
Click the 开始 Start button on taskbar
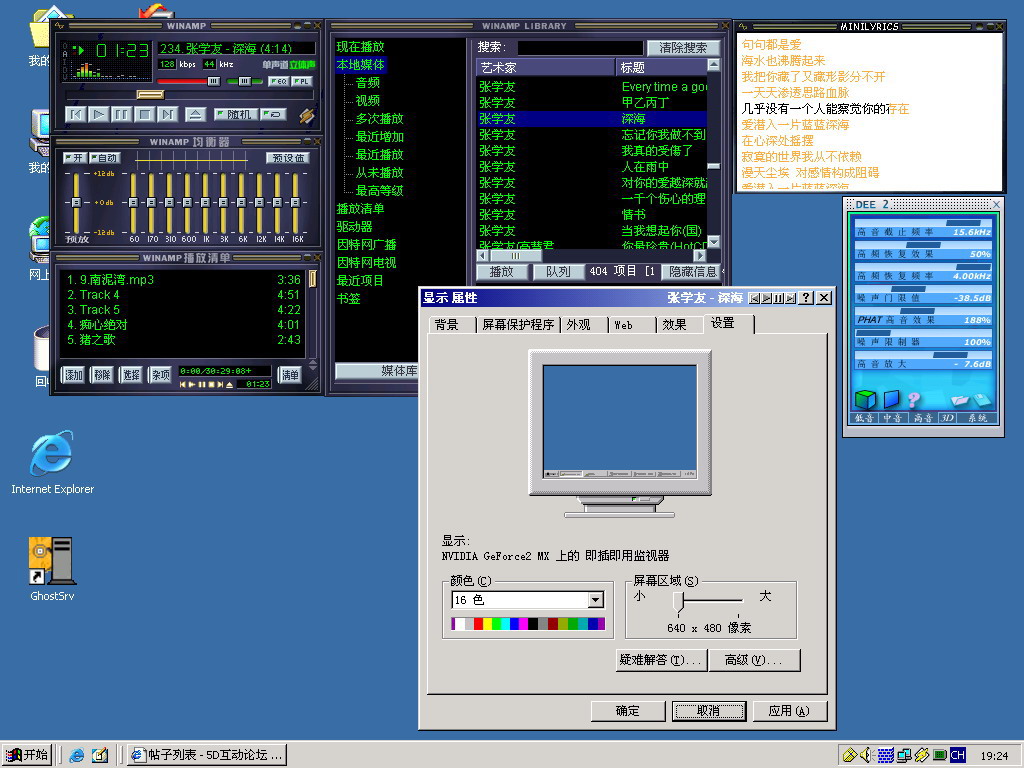27,755
